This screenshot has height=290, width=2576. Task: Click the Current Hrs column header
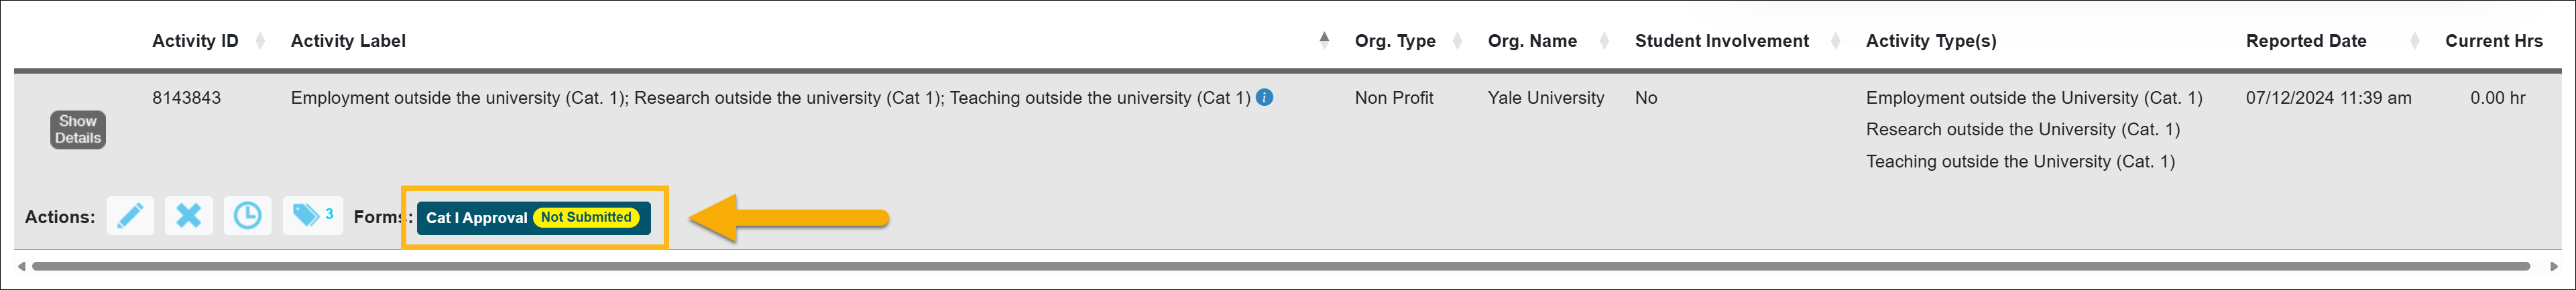2493,41
